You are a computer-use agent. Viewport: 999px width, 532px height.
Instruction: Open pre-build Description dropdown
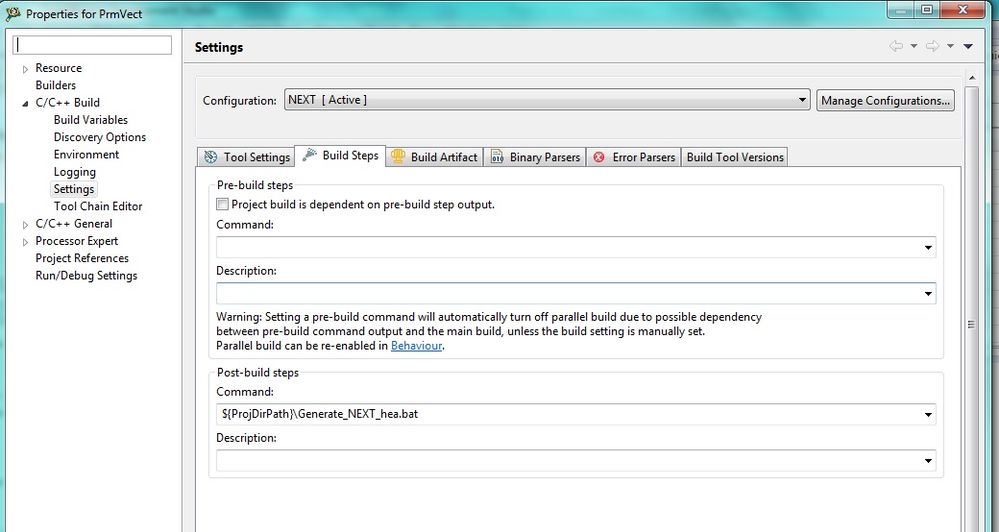click(928, 294)
